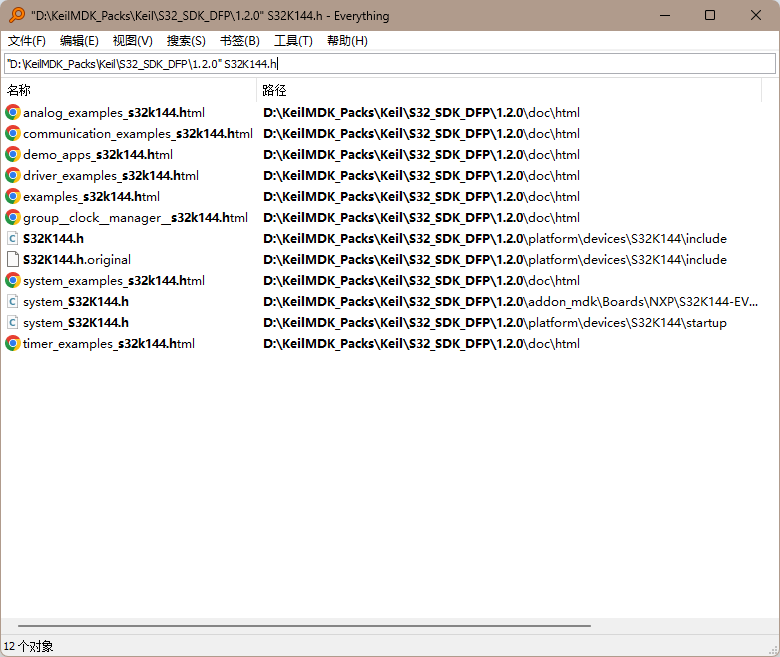The image size is (780, 657).
Task: Click Chrome icon beside timer_examples_s32k144.html
Action: coord(13,343)
